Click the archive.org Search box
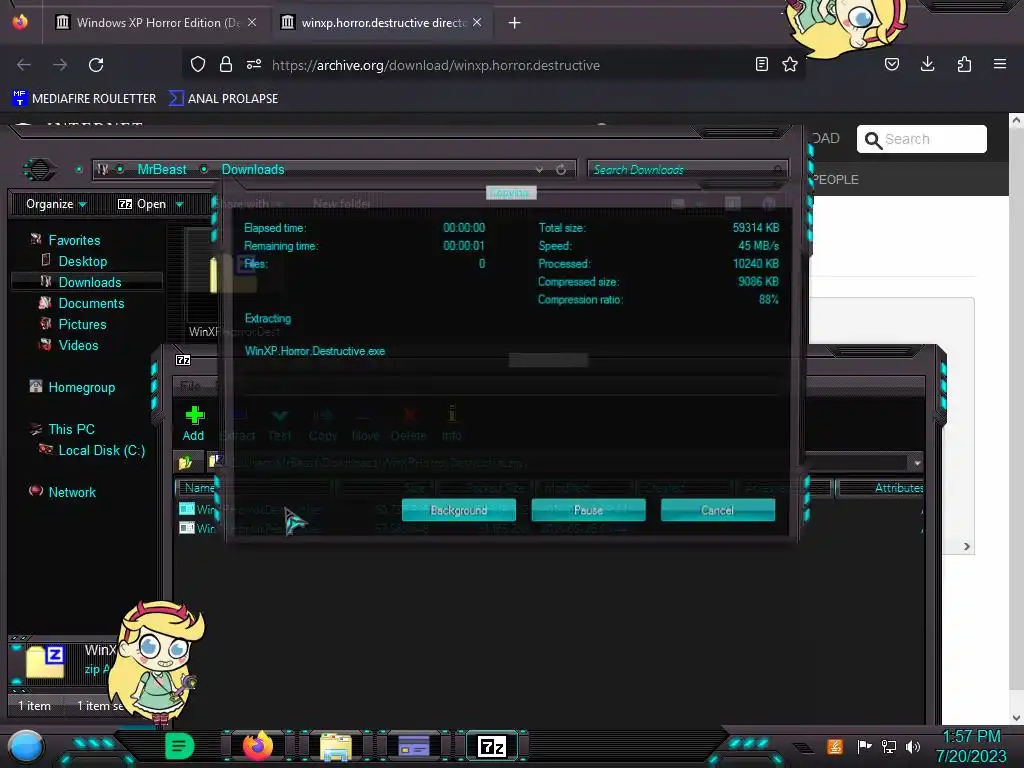The image size is (1024, 768). (x=921, y=139)
